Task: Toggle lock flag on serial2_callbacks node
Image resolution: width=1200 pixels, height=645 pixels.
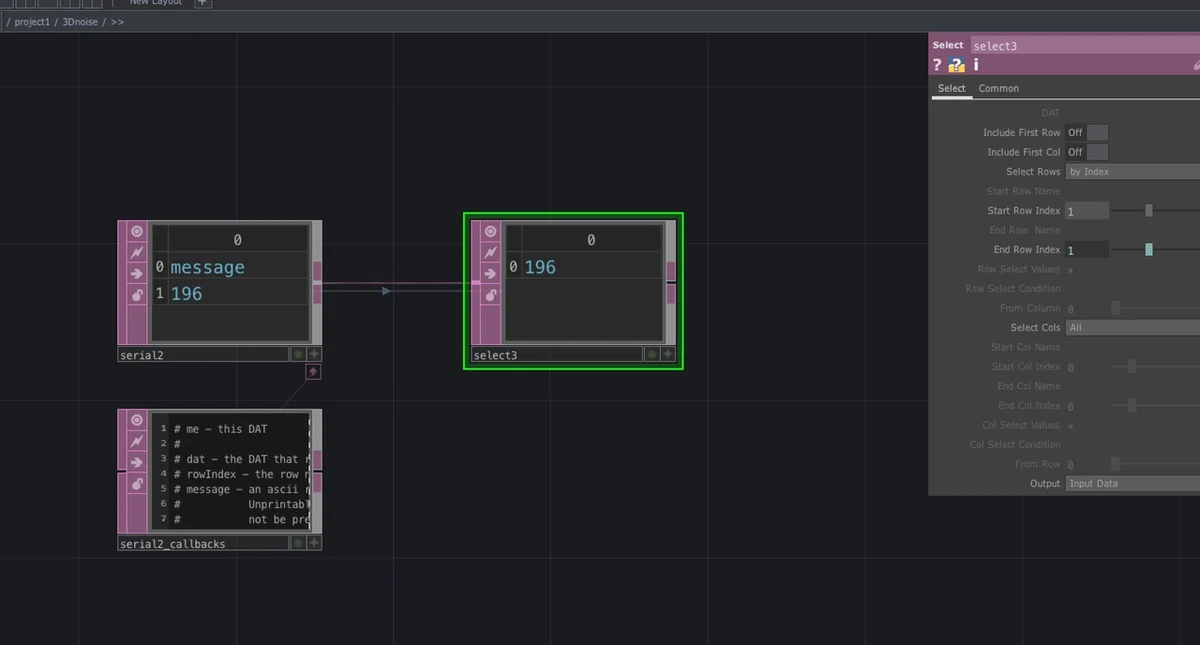Action: click(137, 484)
